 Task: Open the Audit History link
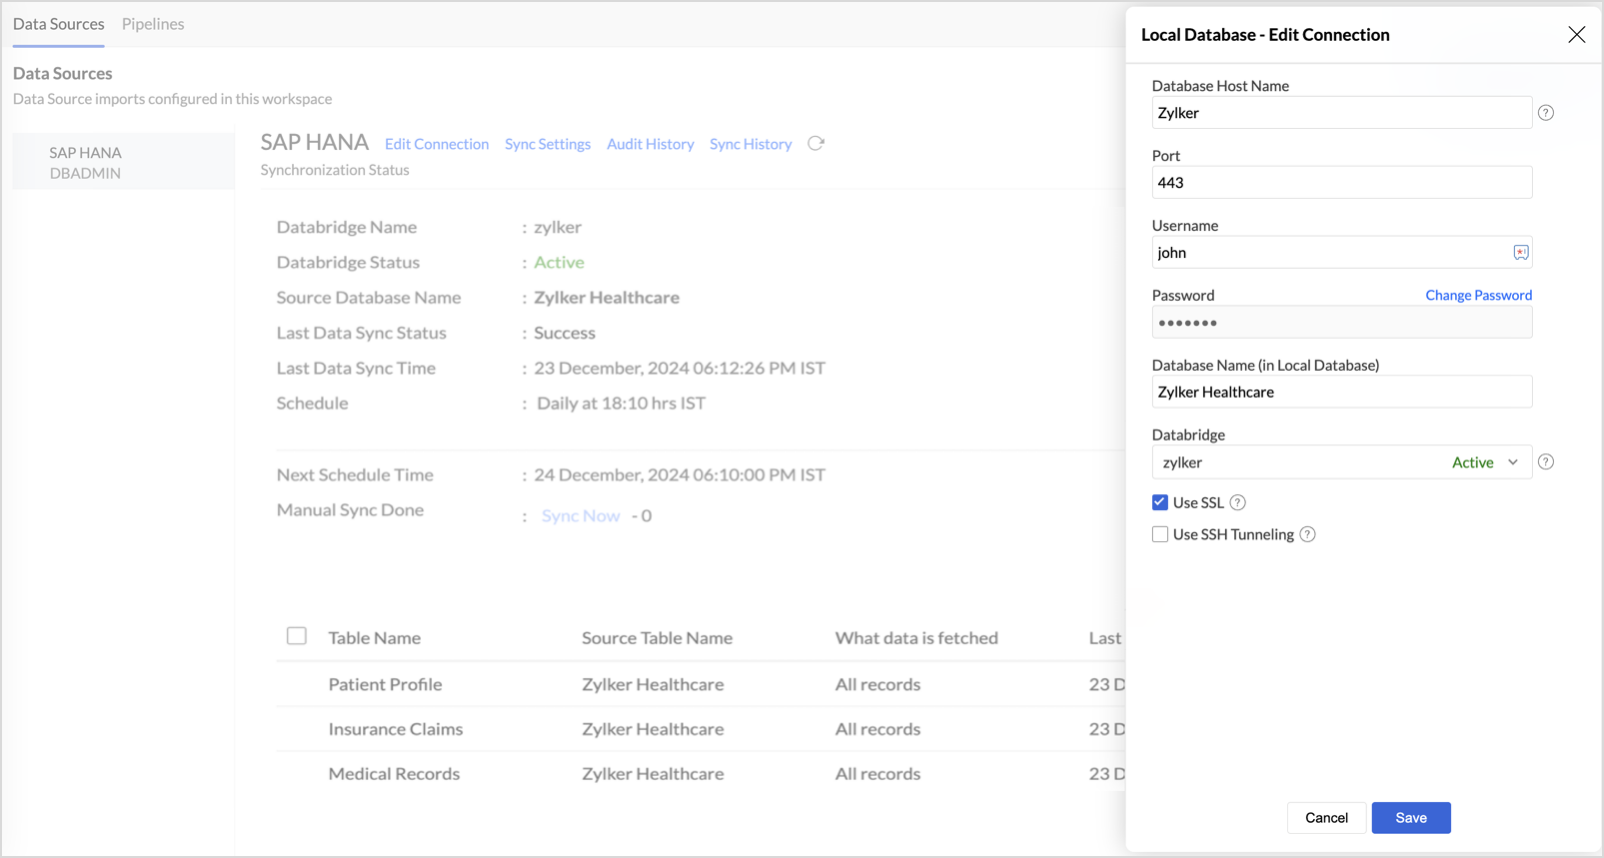coord(650,144)
